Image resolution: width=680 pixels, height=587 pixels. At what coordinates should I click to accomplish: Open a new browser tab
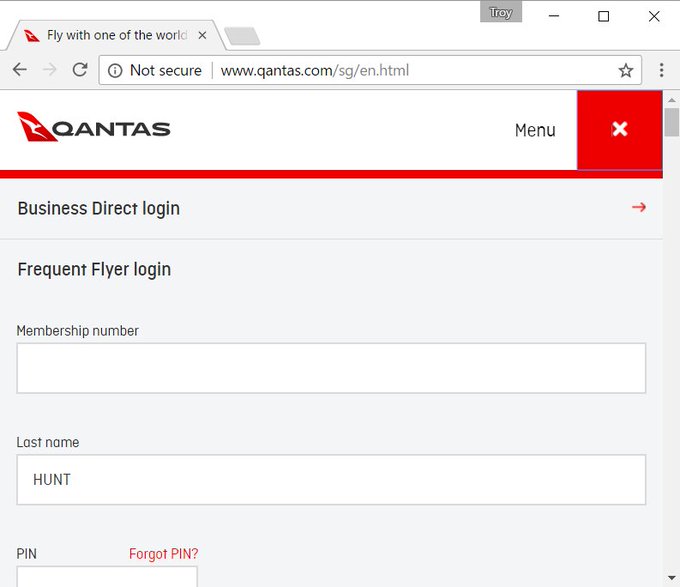[x=242, y=36]
